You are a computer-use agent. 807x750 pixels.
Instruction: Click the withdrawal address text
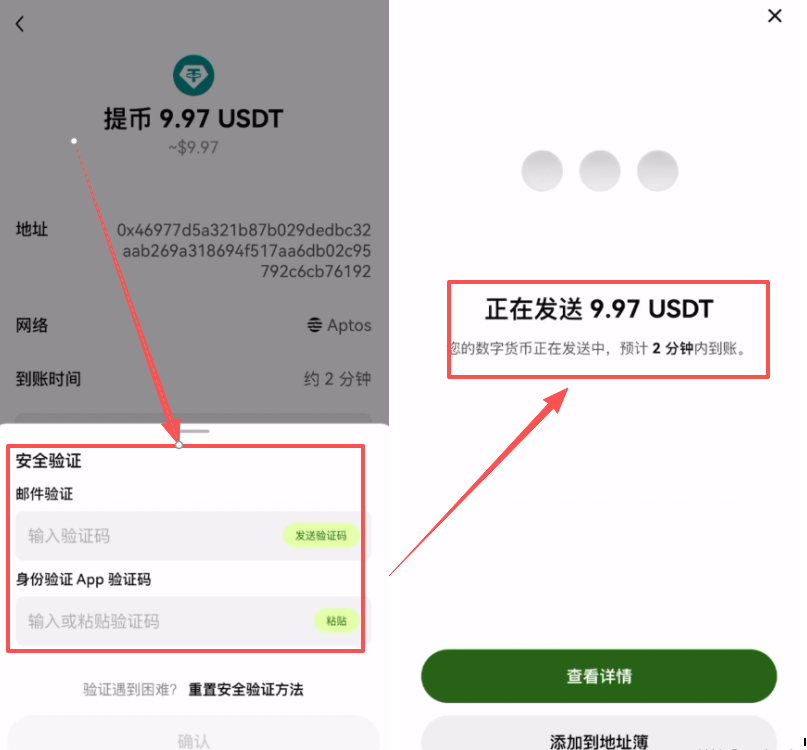[244, 250]
